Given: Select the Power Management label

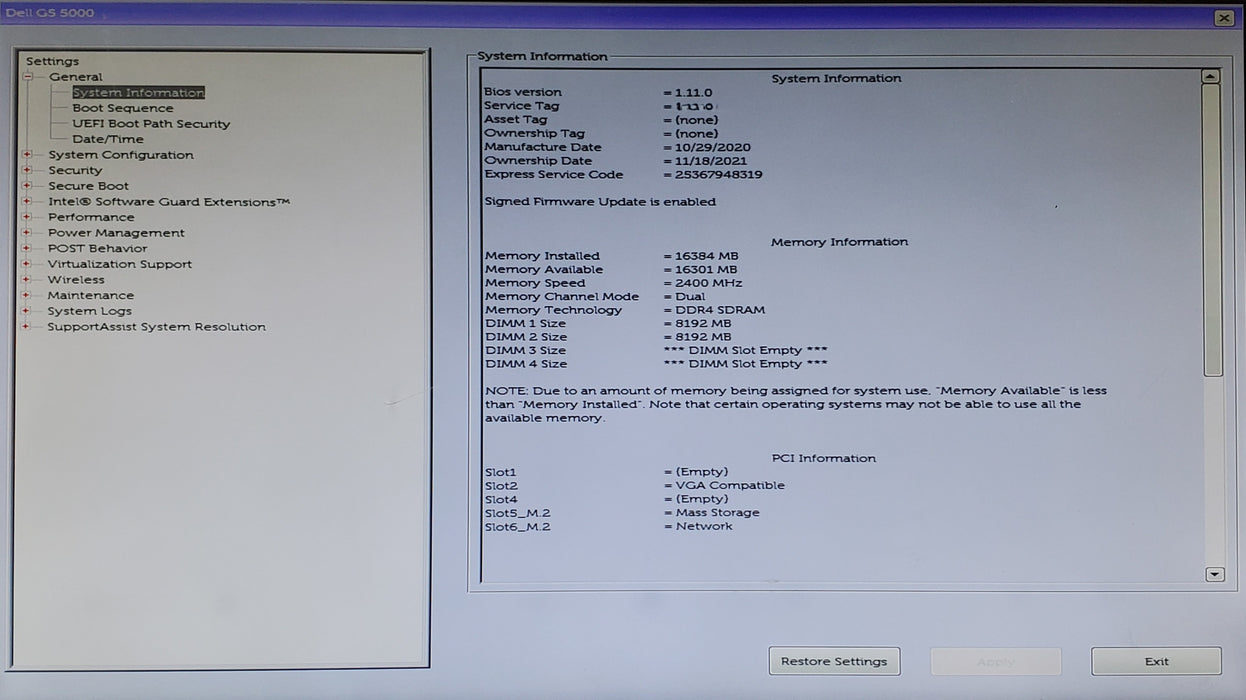Looking at the screenshot, I should [x=116, y=233].
